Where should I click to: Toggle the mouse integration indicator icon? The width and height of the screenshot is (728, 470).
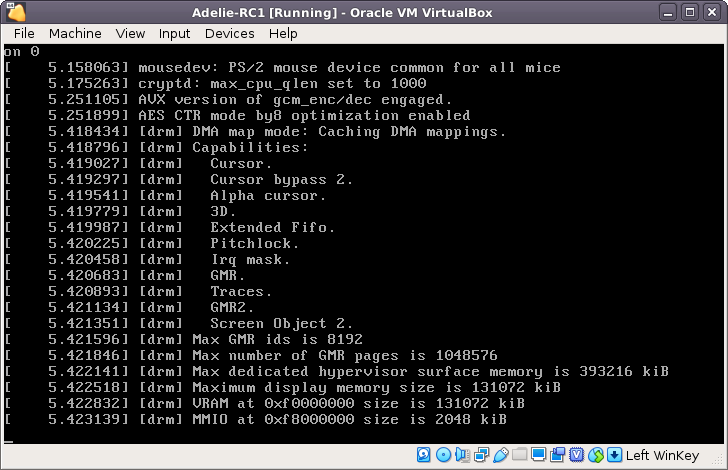click(x=596, y=455)
